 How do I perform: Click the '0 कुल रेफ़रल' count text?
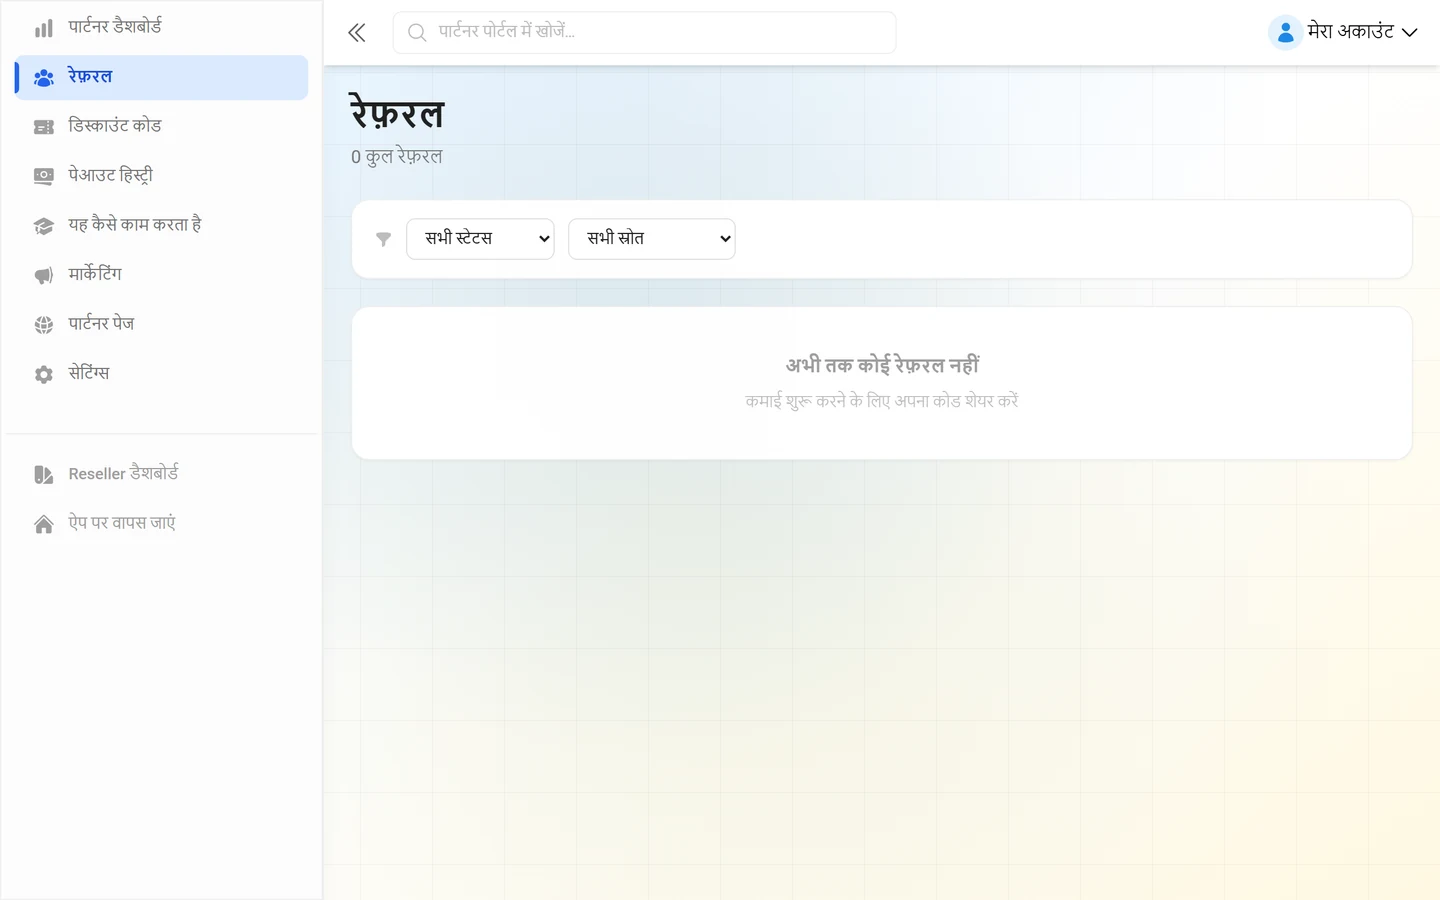(397, 157)
